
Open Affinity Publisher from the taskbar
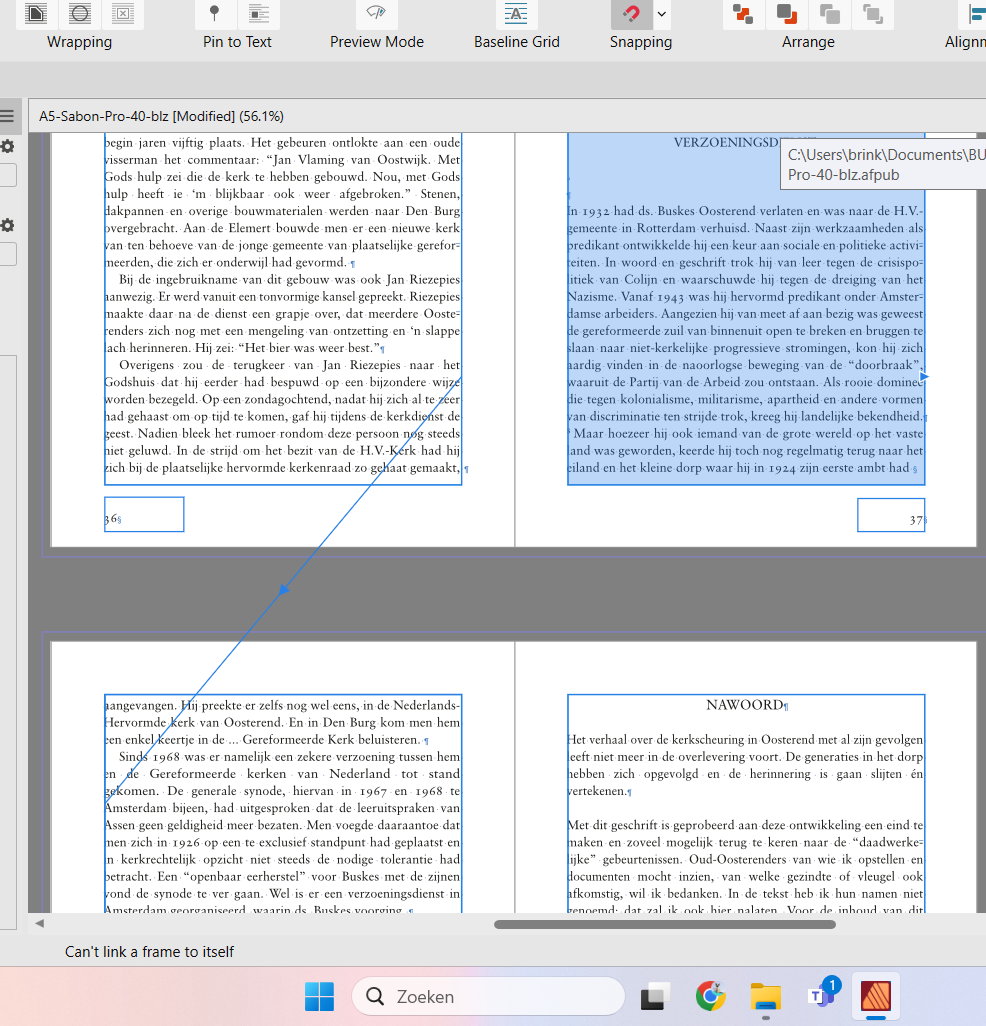pyautogui.click(x=877, y=996)
